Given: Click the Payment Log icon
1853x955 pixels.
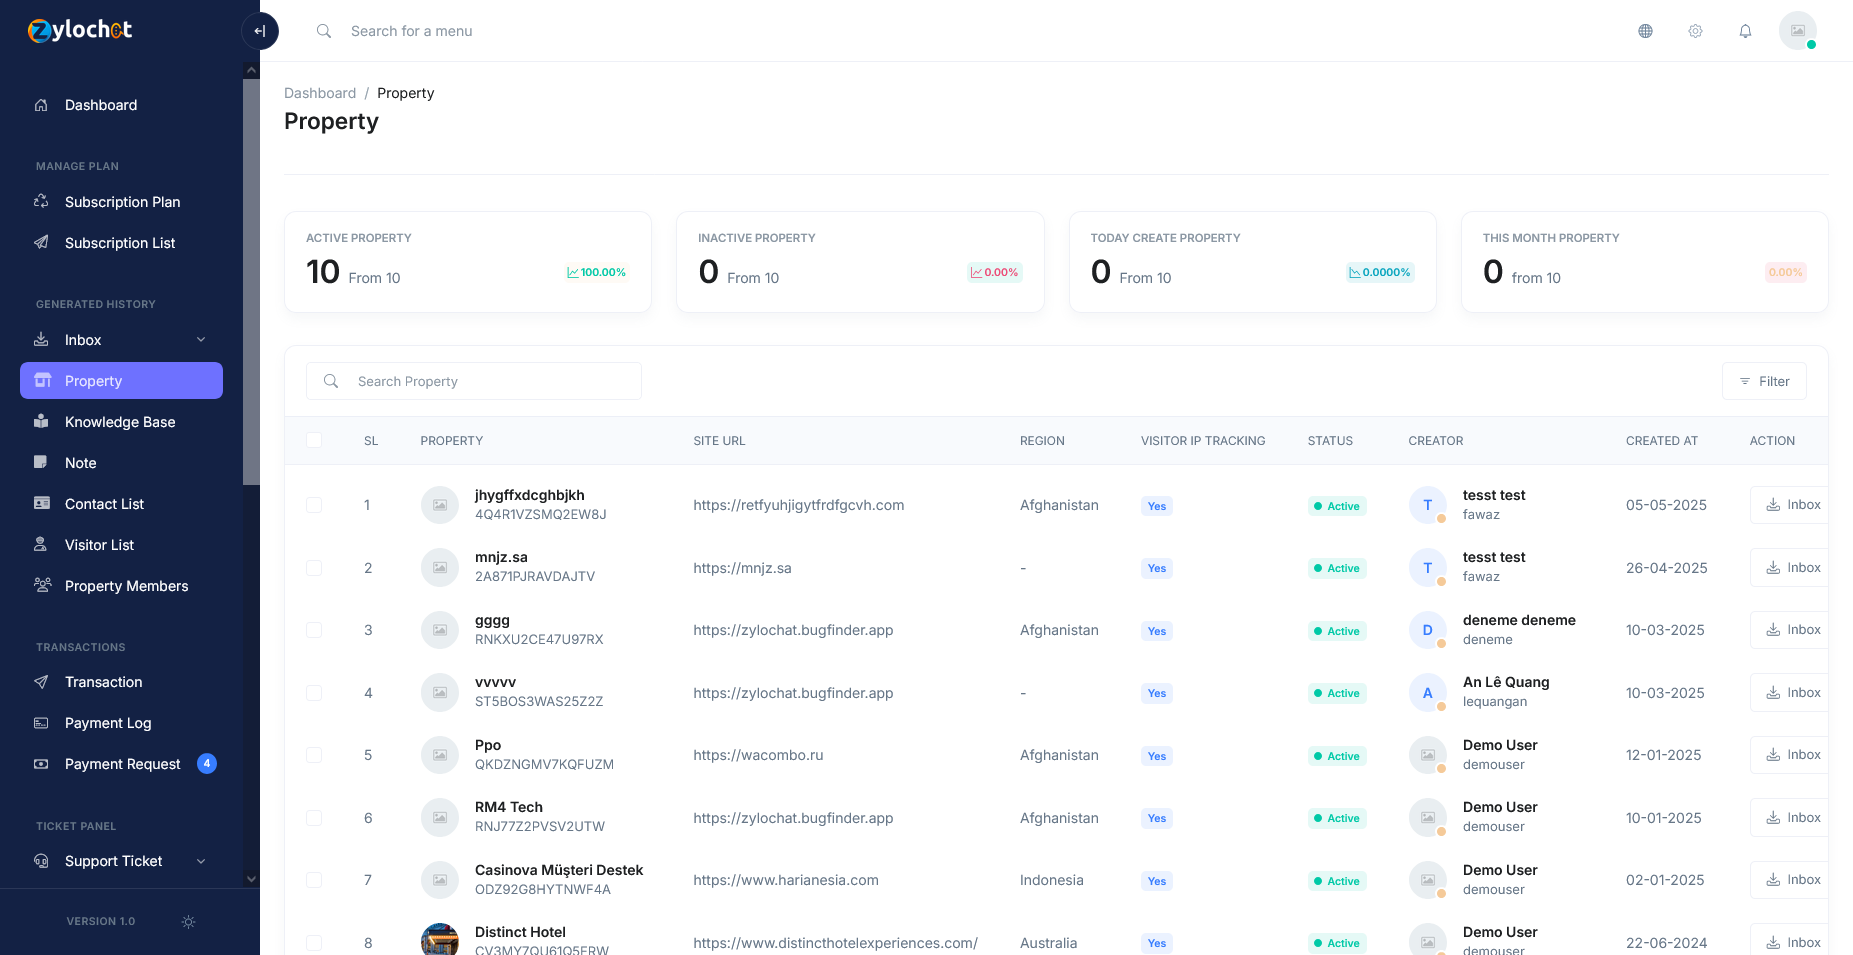Looking at the screenshot, I should [x=41, y=722].
